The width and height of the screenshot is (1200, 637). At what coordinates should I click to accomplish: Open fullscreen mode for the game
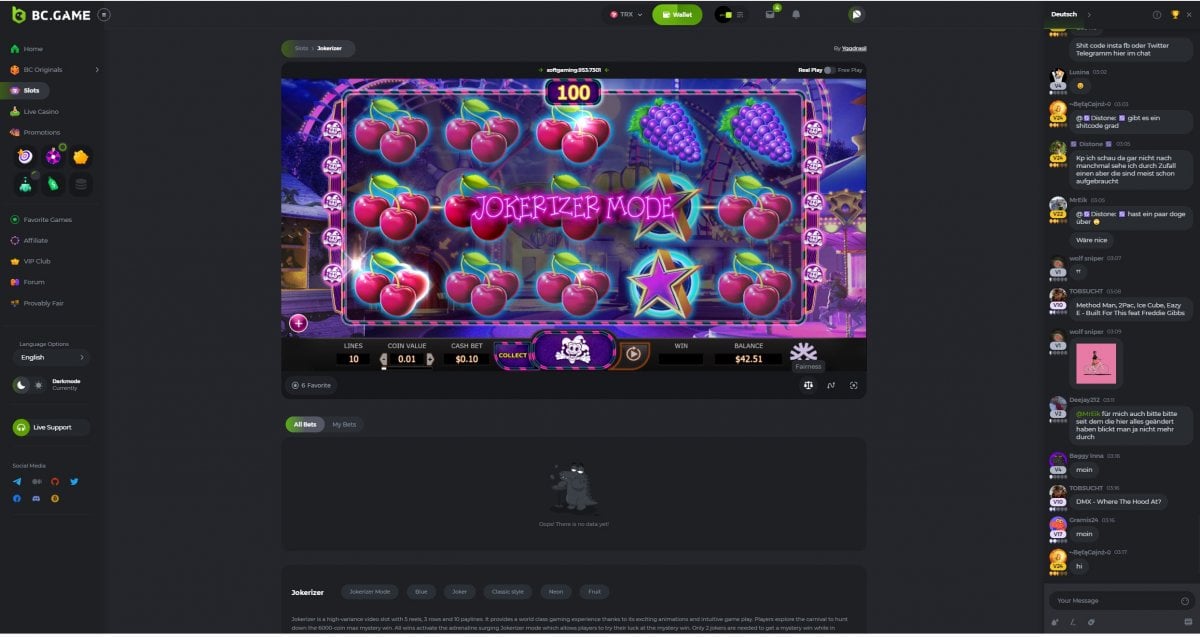pyautogui.click(x=853, y=385)
